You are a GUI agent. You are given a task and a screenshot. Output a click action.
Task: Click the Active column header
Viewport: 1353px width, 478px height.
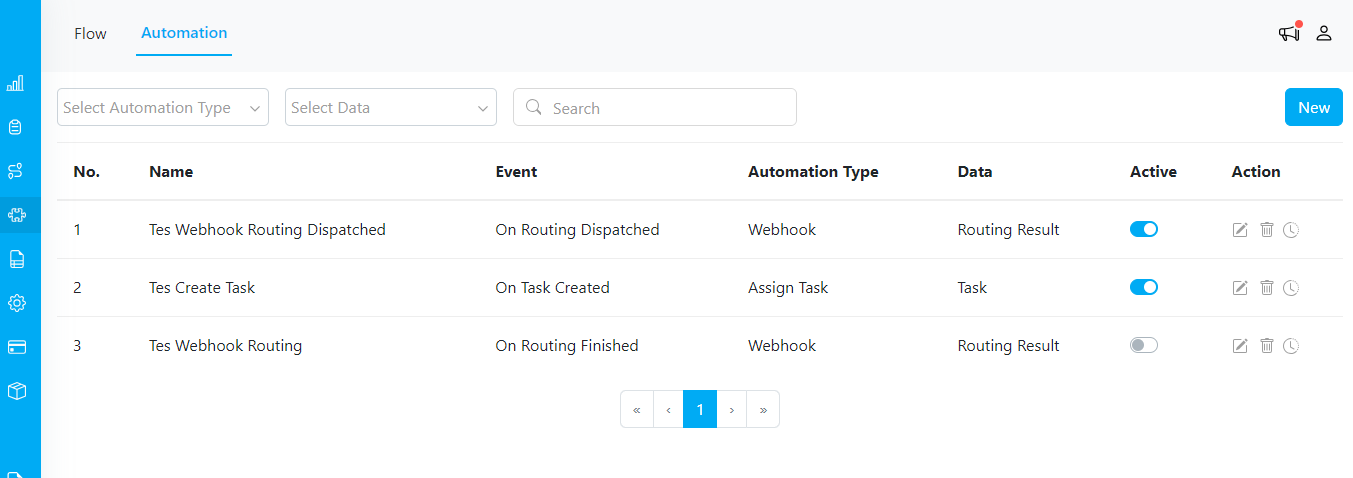[1153, 172]
